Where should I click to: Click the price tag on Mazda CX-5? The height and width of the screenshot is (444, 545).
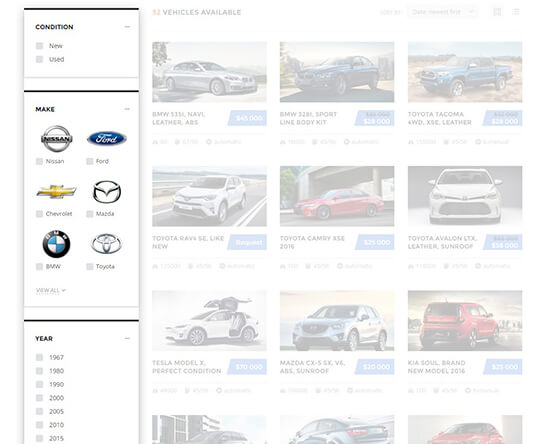[375, 367]
